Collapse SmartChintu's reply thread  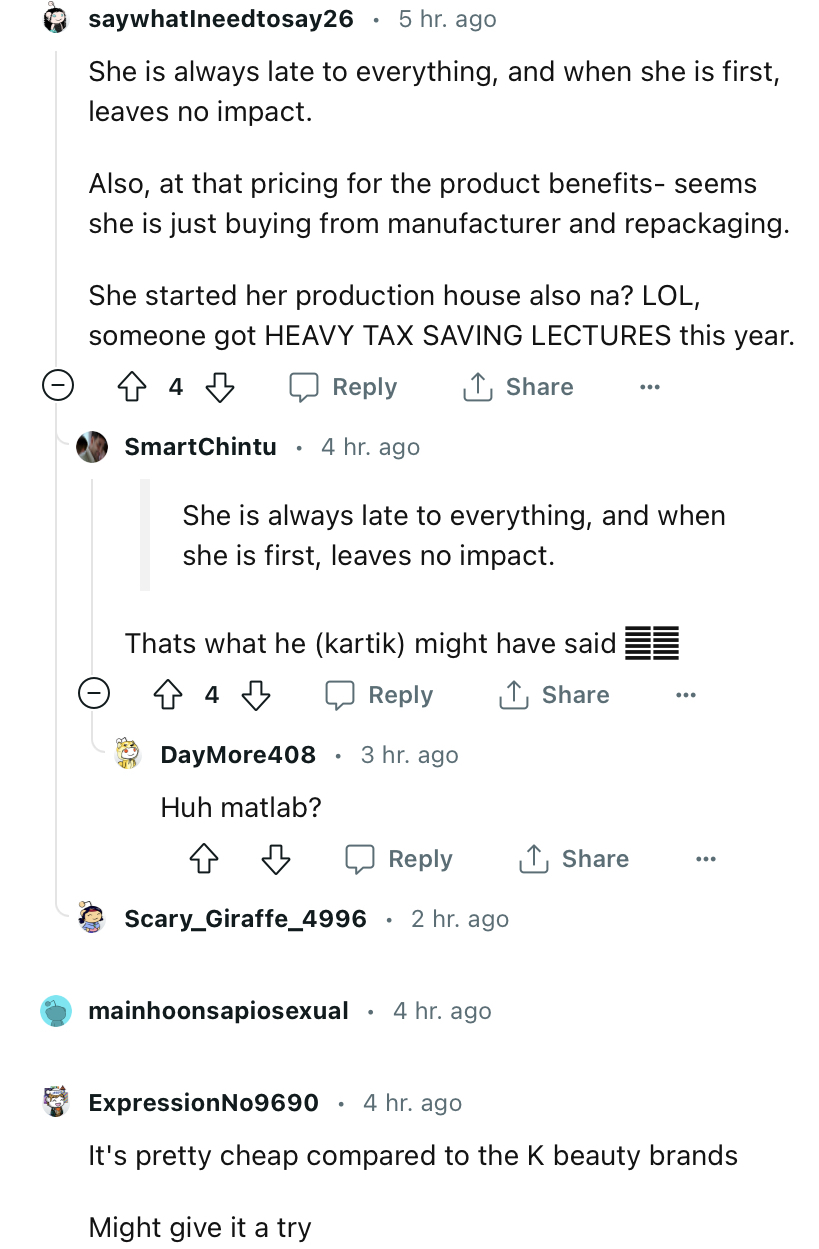pos(93,695)
